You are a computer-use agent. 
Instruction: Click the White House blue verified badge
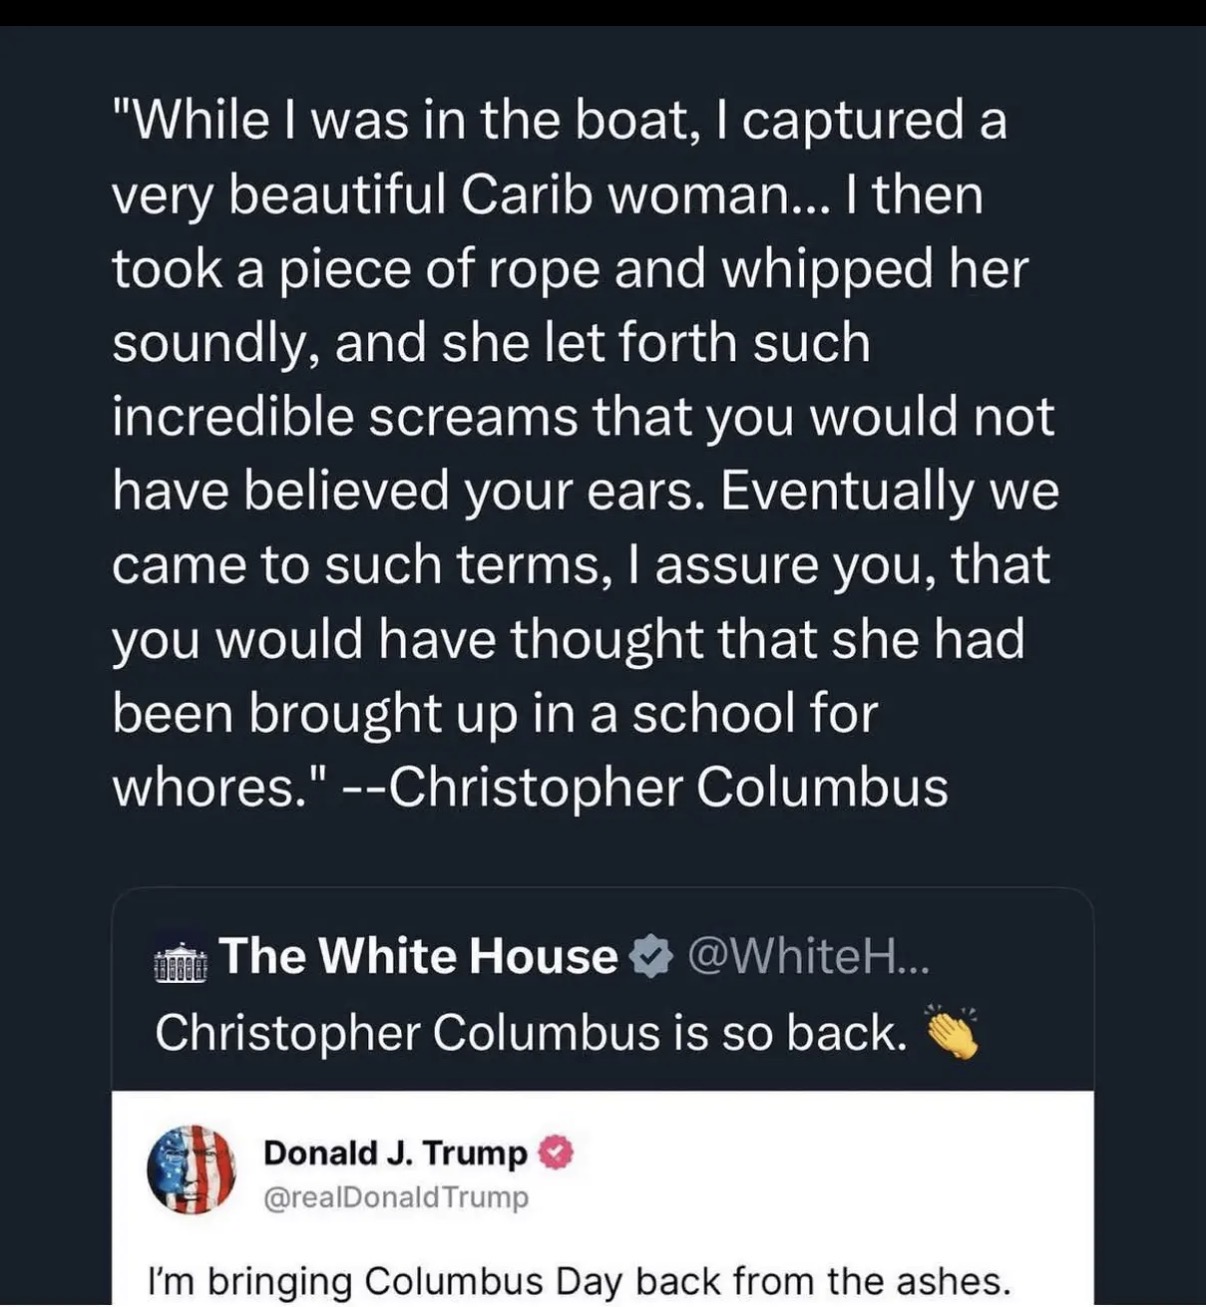coord(650,958)
